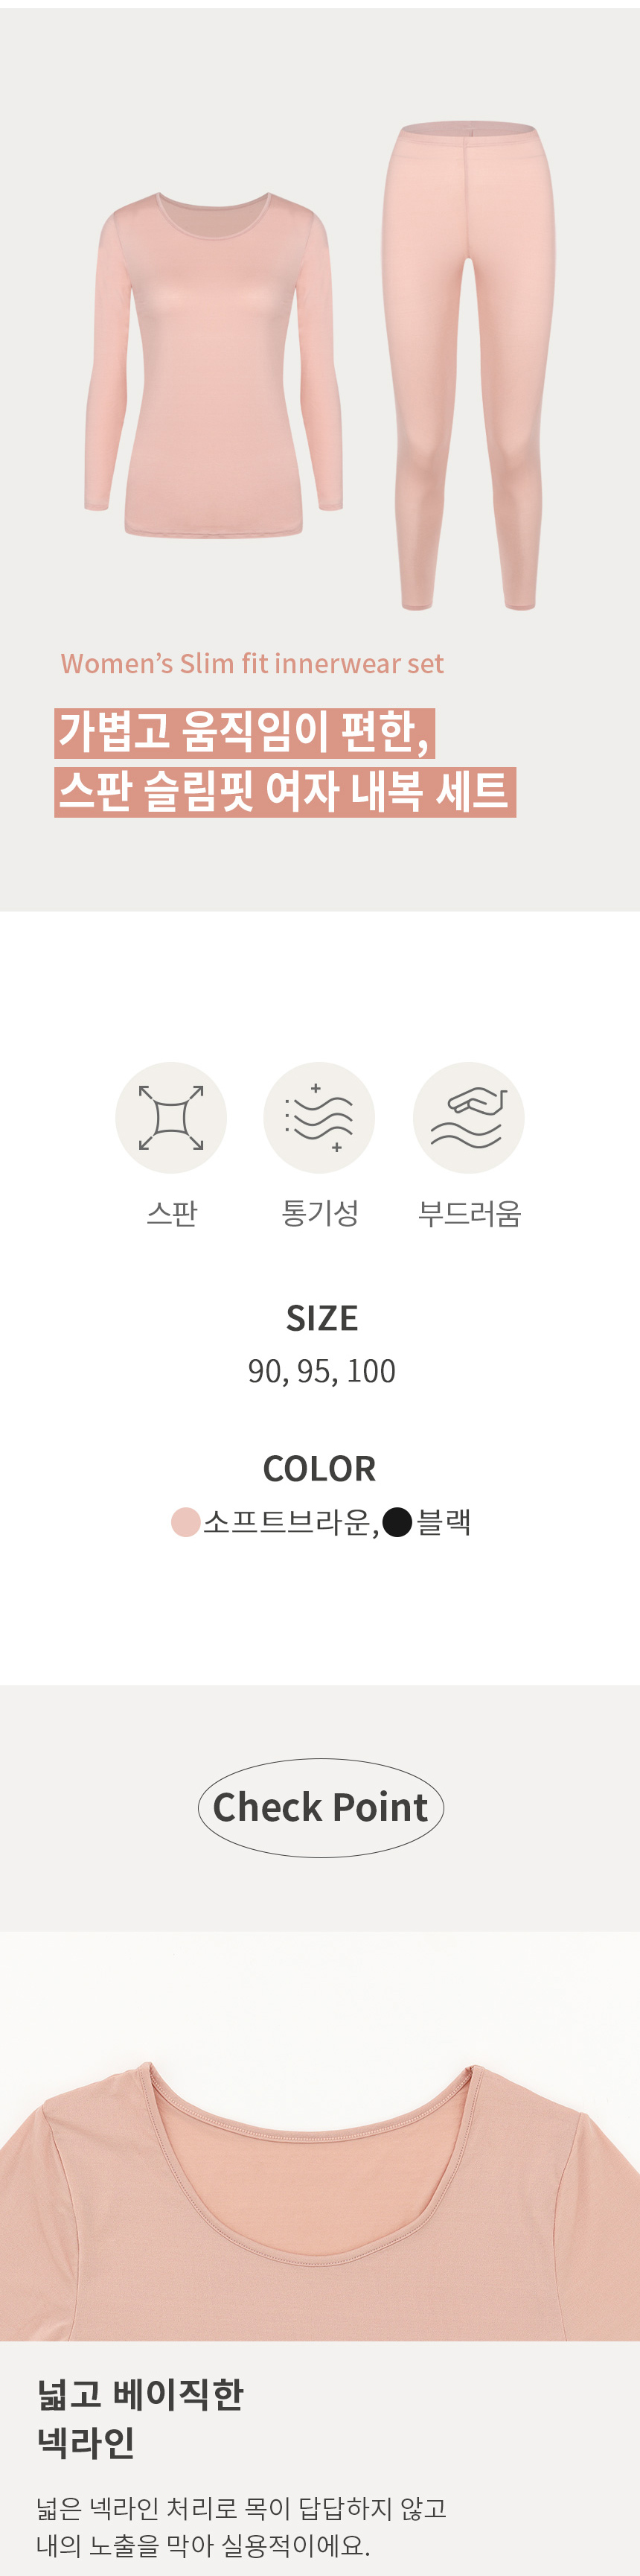The height and width of the screenshot is (2576, 640).
Task: Select the 통기성 feature label
Action: click(320, 1213)
